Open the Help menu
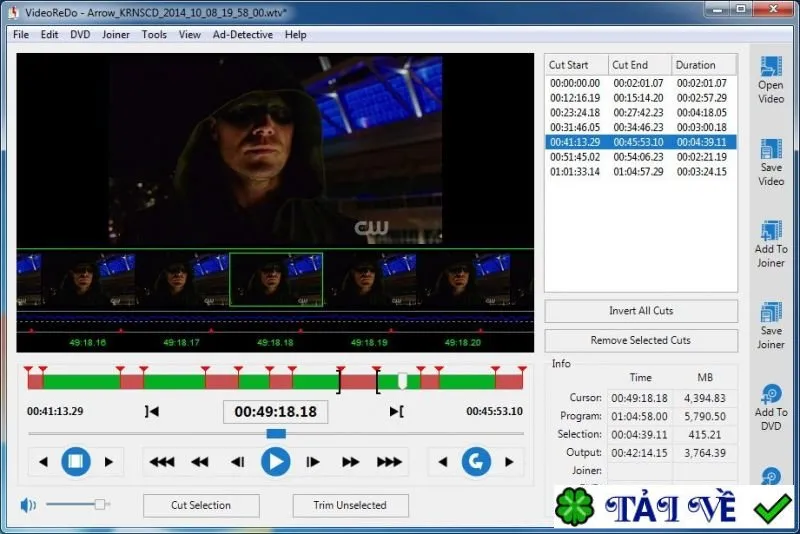 pos(295,35)
